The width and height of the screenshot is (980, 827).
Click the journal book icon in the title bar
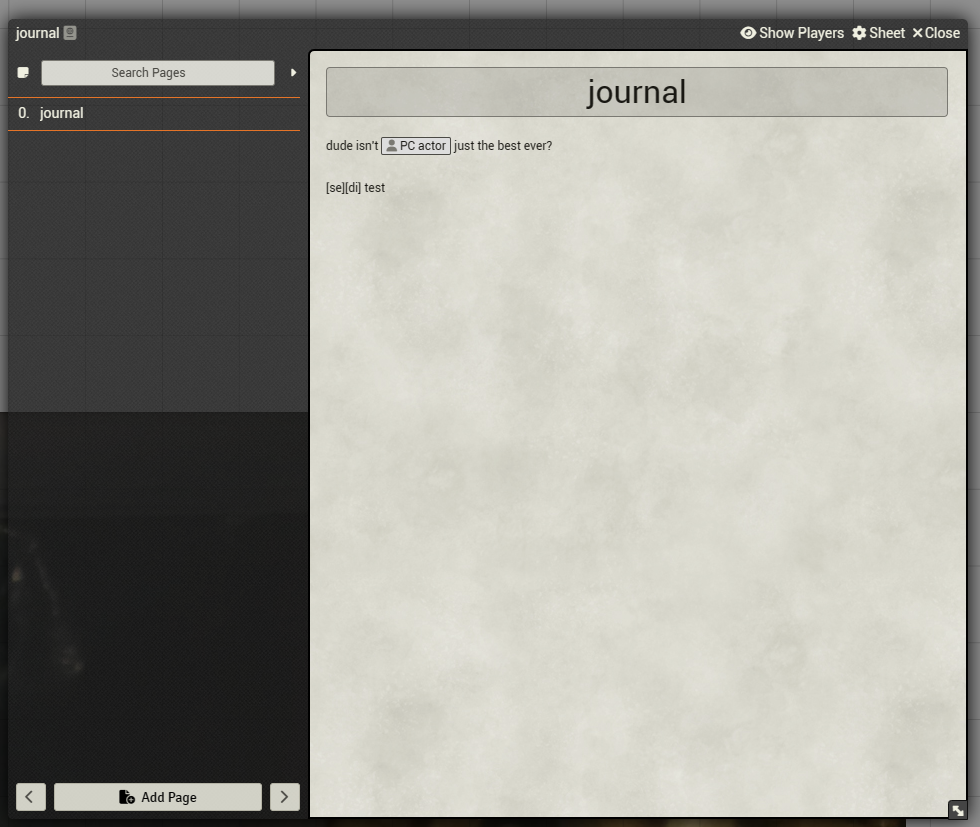click(x=68, y=33)
